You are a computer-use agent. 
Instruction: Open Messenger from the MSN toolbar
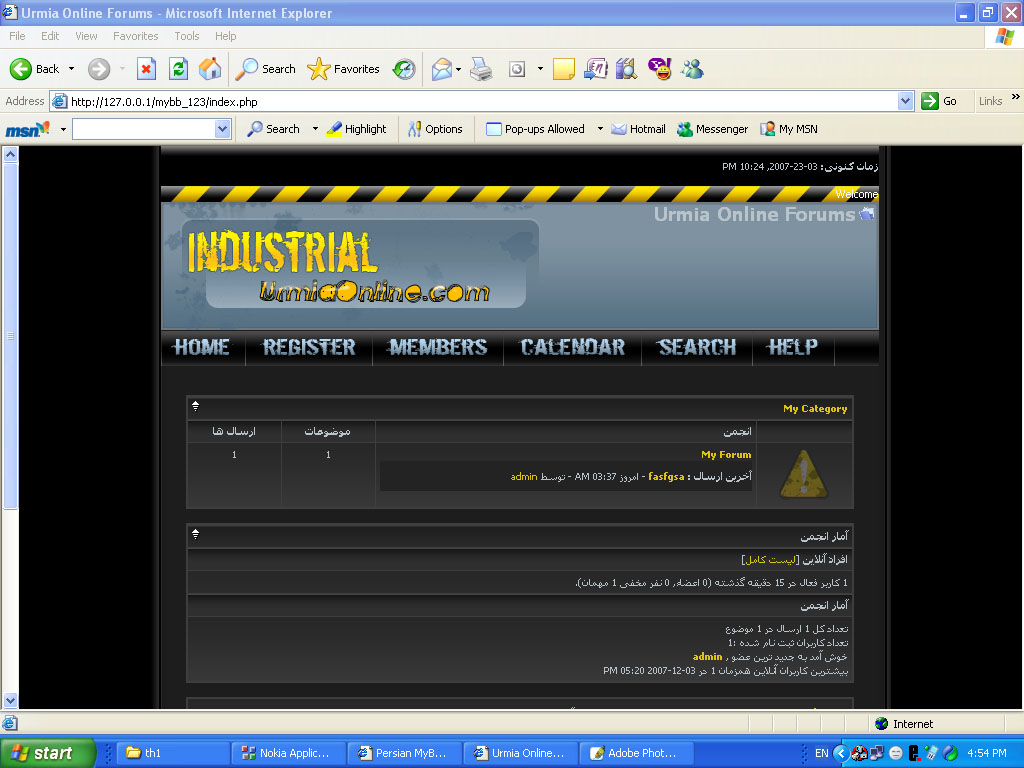[x=712, y=129]
